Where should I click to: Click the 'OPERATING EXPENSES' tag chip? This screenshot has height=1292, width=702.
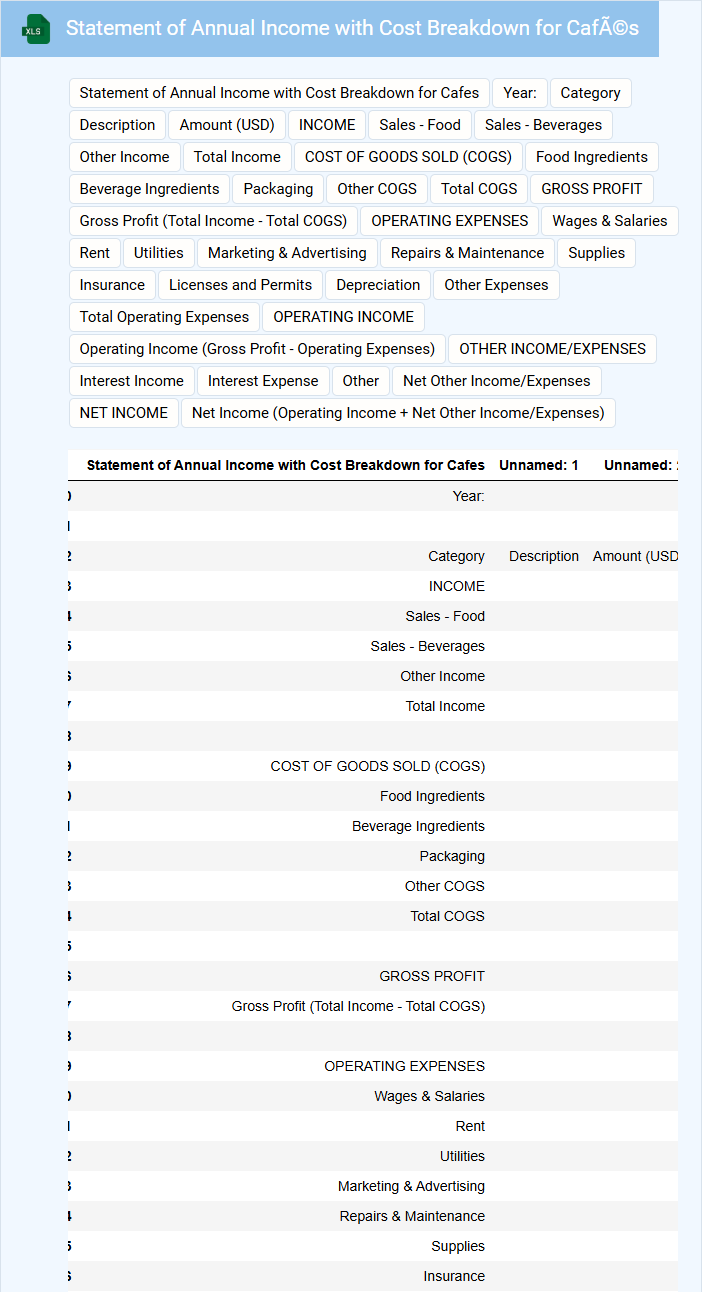[450, 221]
